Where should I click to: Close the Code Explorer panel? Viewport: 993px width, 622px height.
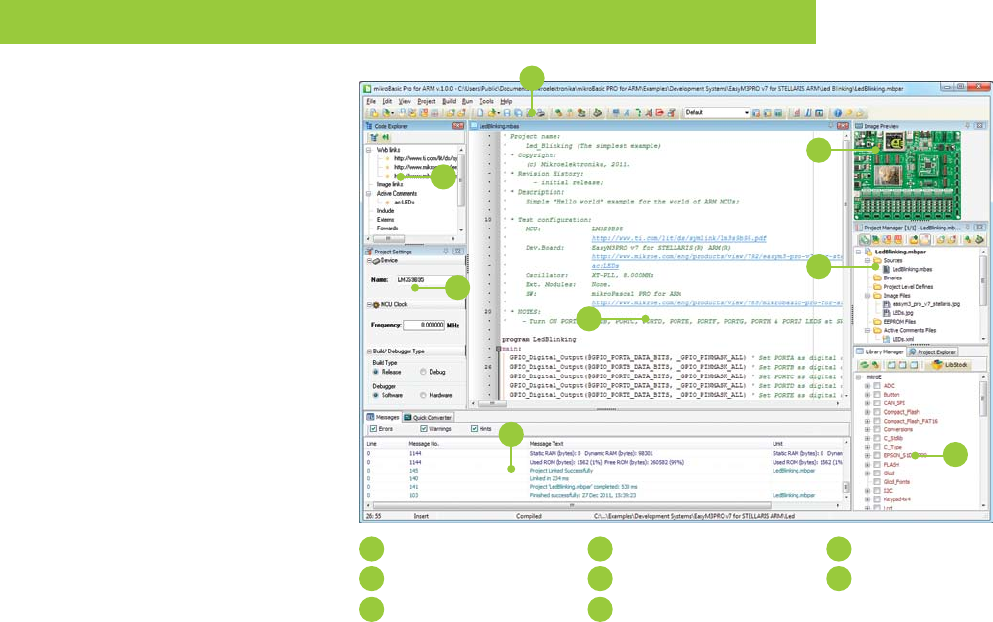[x=457, y=126]
